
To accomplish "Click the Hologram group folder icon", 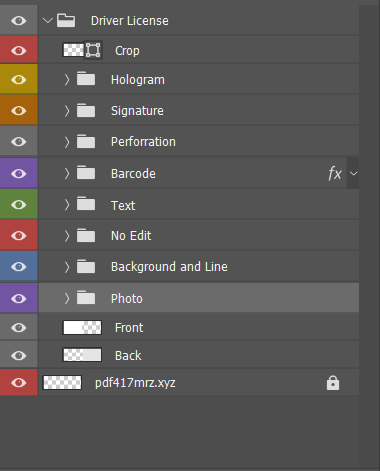I will pyautogui.click(x=86, y=79).
